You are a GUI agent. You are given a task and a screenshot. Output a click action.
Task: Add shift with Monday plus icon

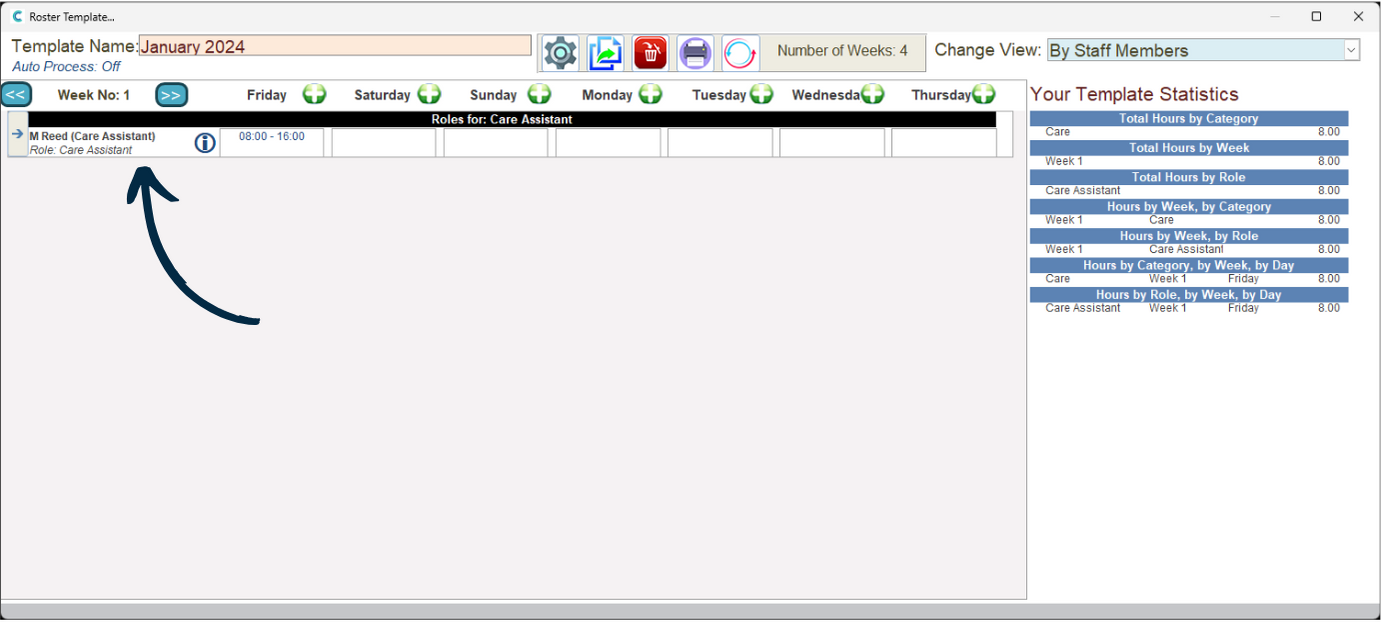pyautogui.click(x=650, y=94)
